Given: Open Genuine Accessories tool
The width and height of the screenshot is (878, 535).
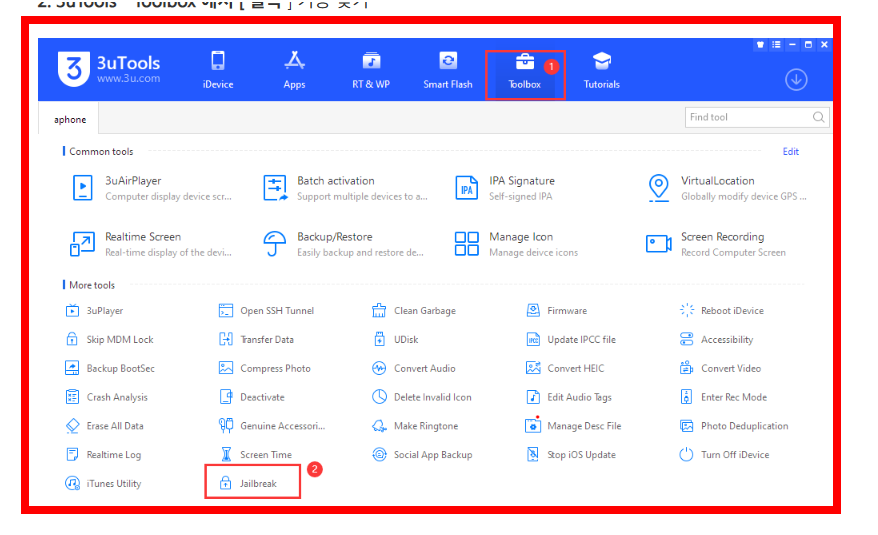Looking at the screenshot, I should [272, 426].
